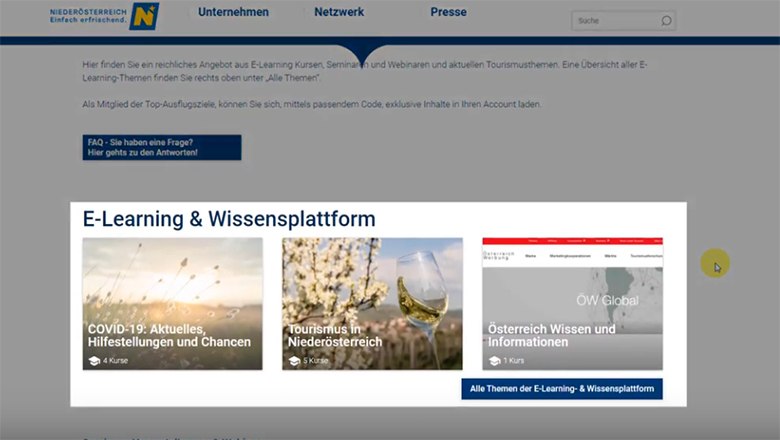Click the search magnifier icon
The width and height of the screenshot is (780, 440).
666,21
